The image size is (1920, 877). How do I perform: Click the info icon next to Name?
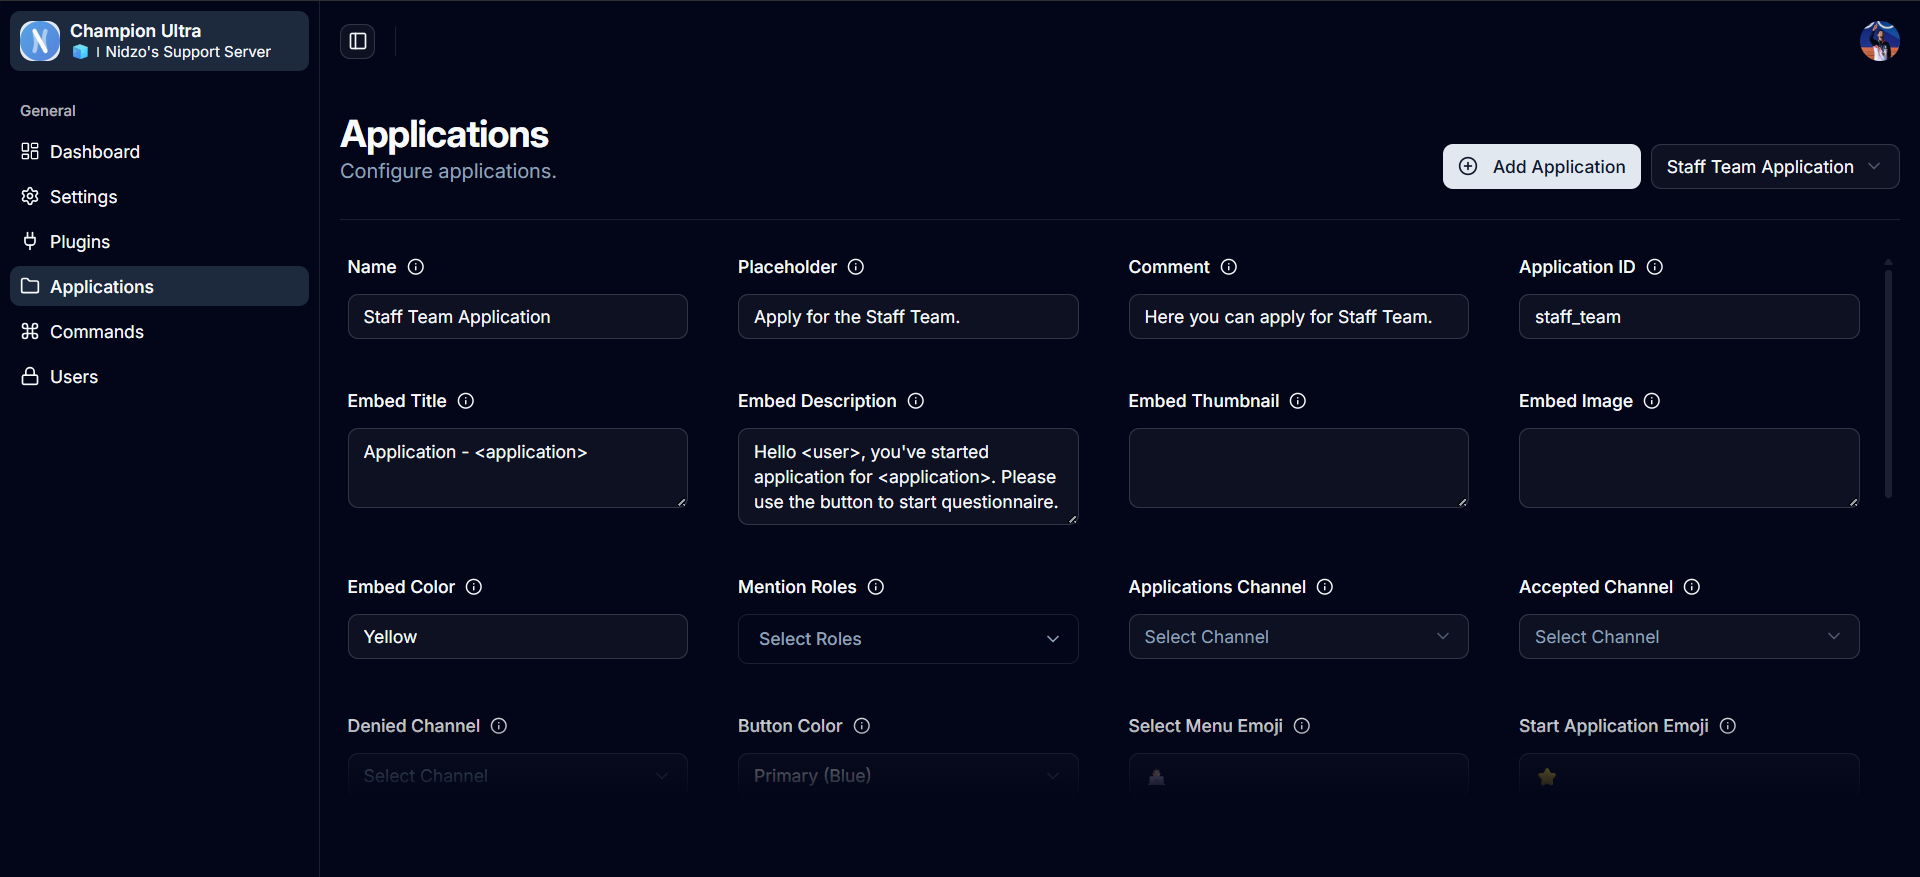click(416, 267)
